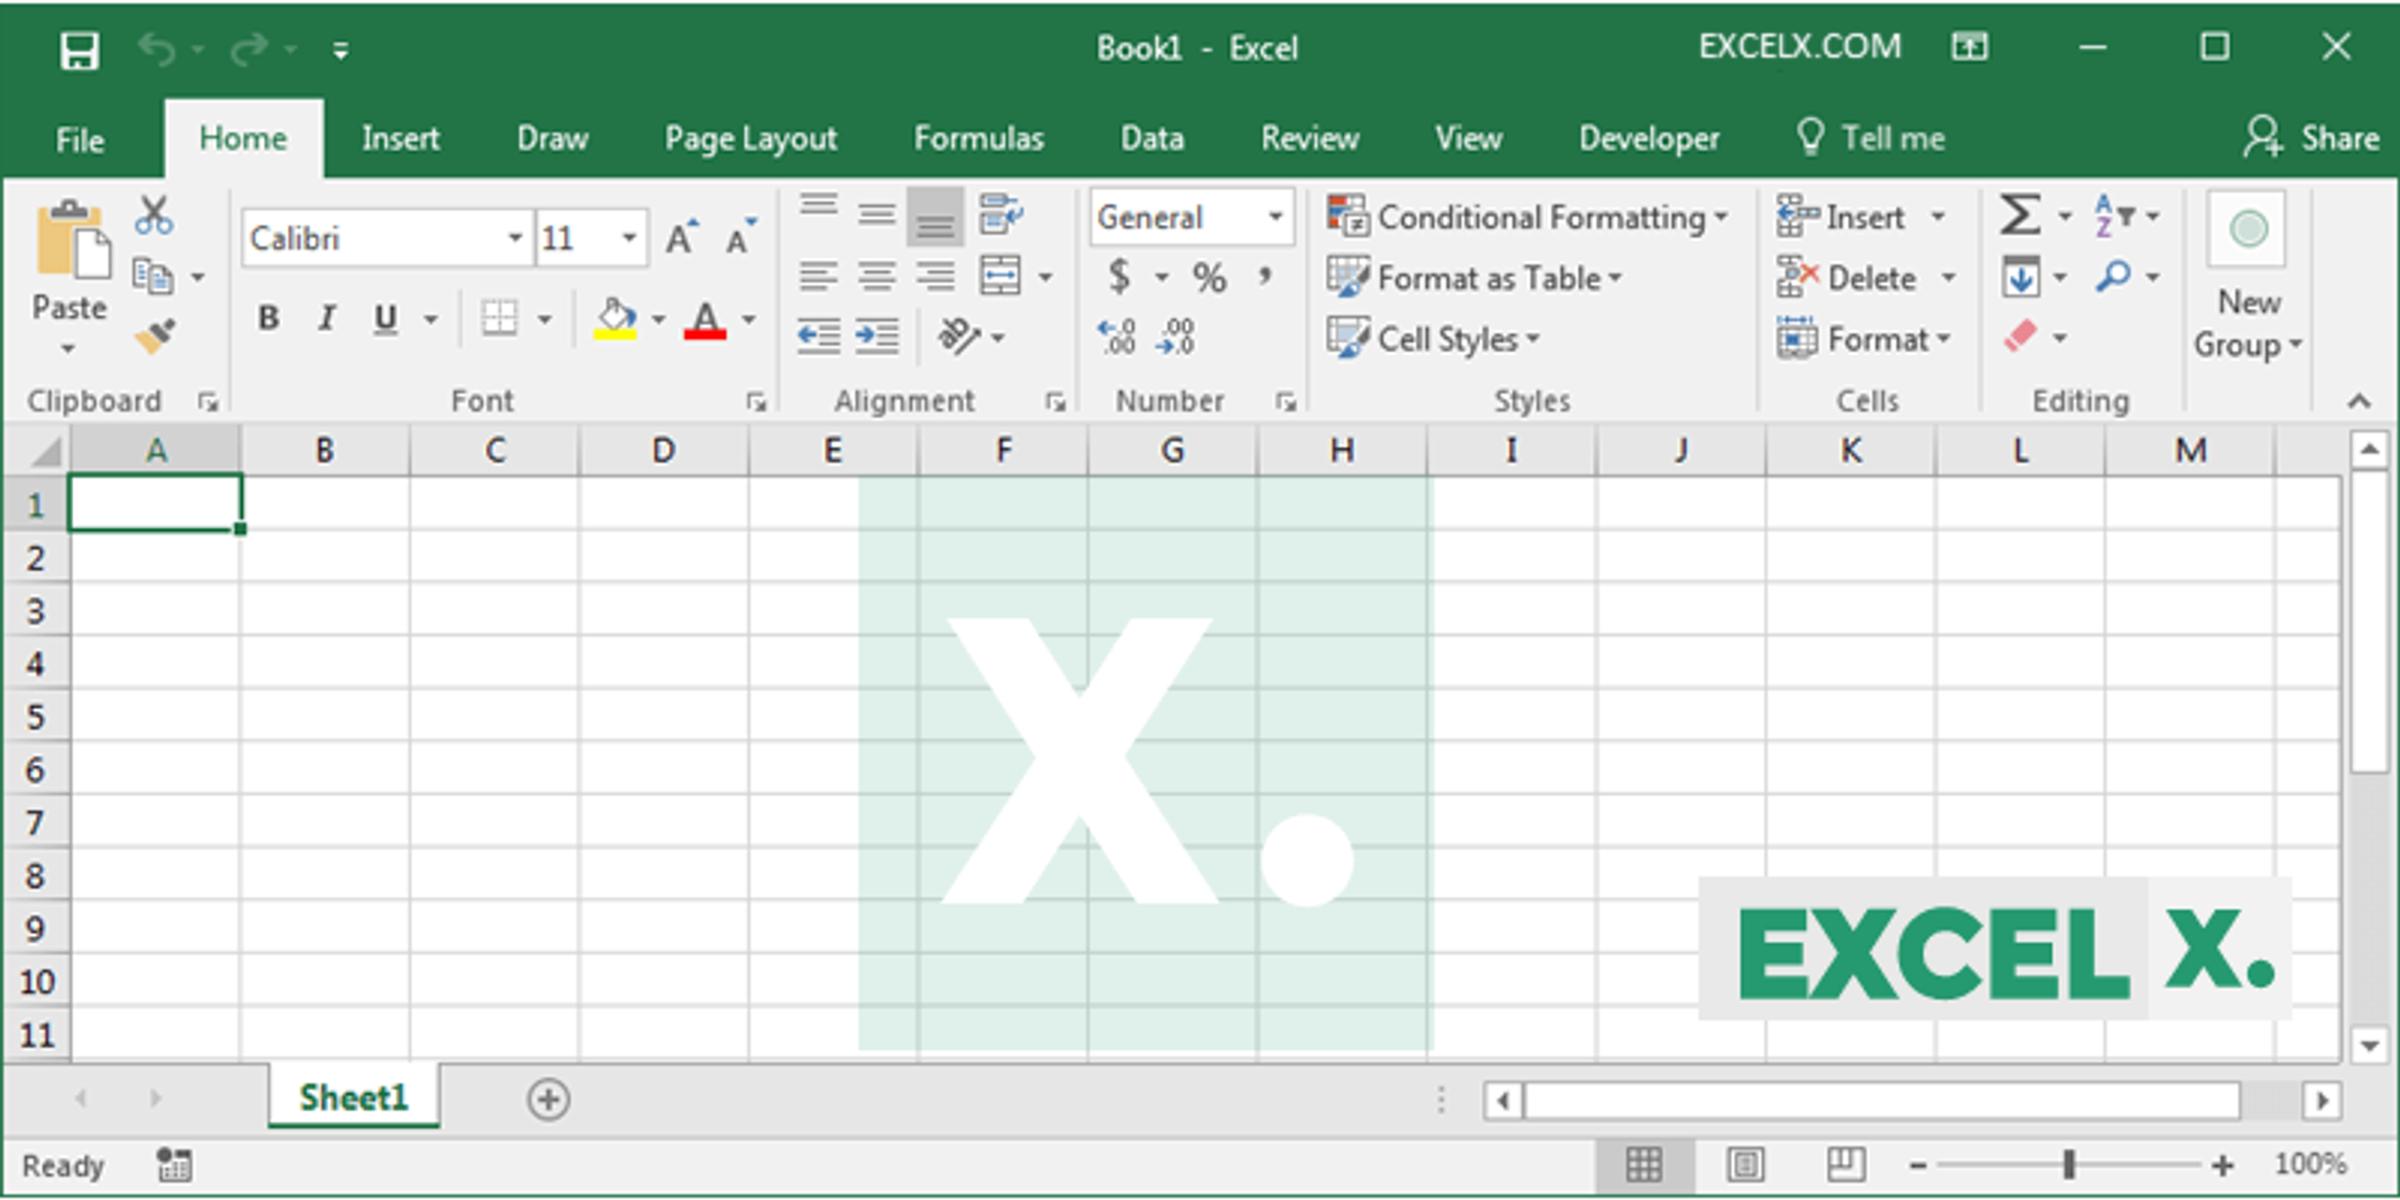Click the Undo arrow icon

click(x=158, y=48)
